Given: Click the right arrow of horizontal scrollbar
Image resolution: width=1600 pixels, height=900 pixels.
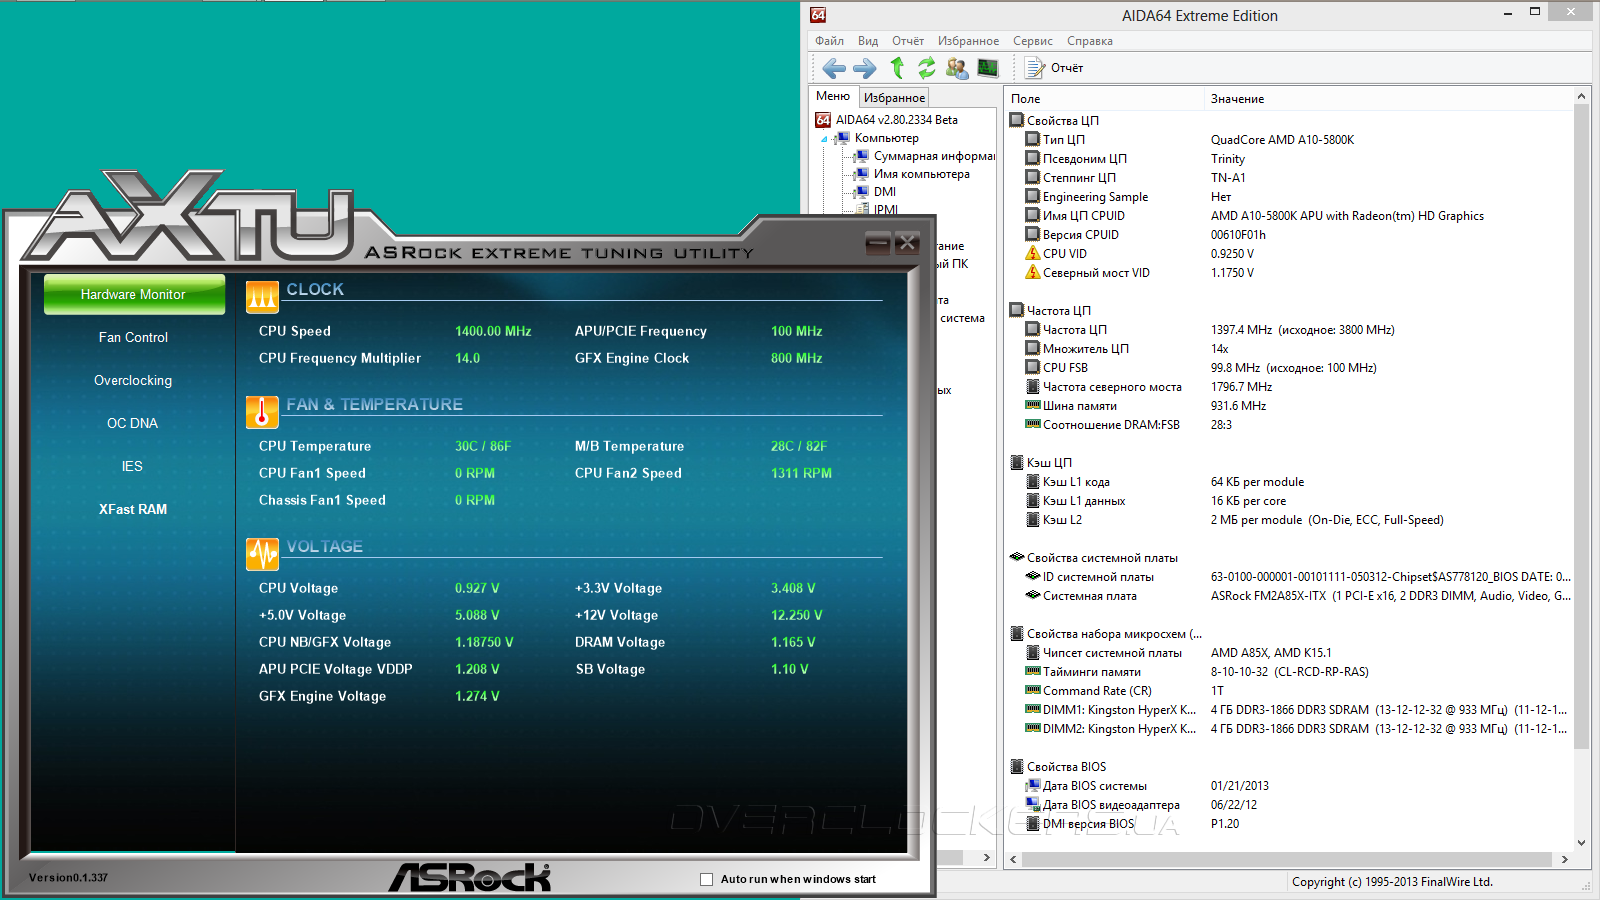Looking at the screenshot, I should click(x=1564, y=859).
